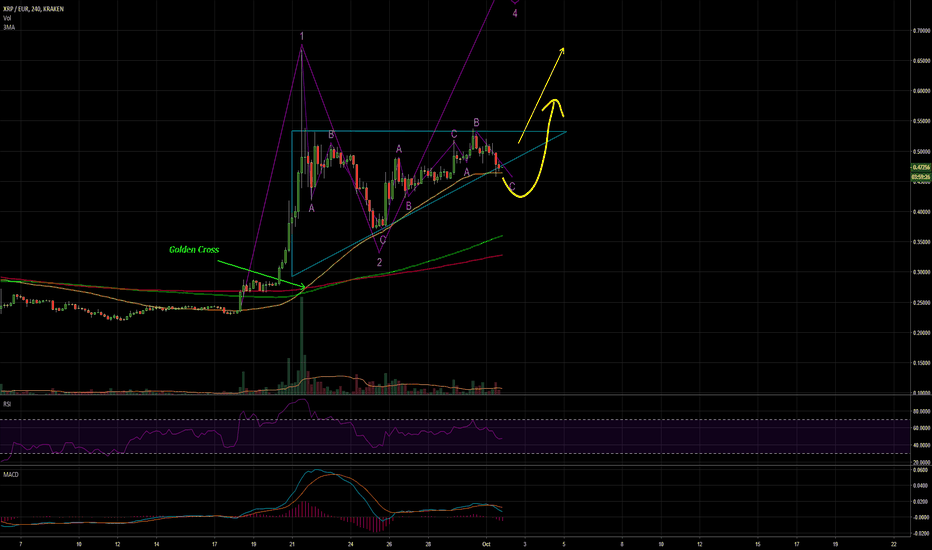This screenshot has width=932, height=550.
Task: Click the Oct label on time axis
Action: click(486, 544)
